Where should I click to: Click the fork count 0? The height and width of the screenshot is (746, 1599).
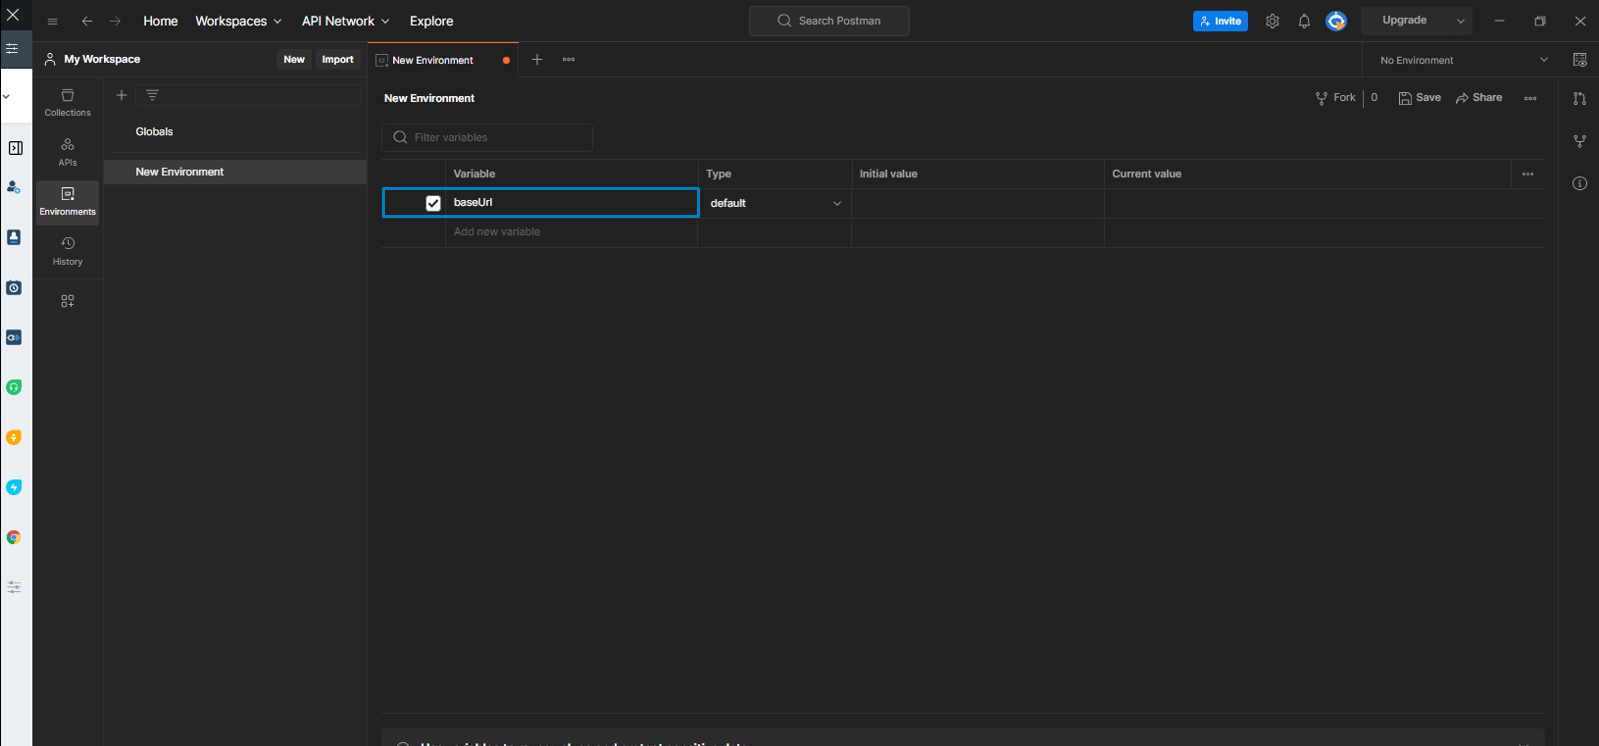1374,98
